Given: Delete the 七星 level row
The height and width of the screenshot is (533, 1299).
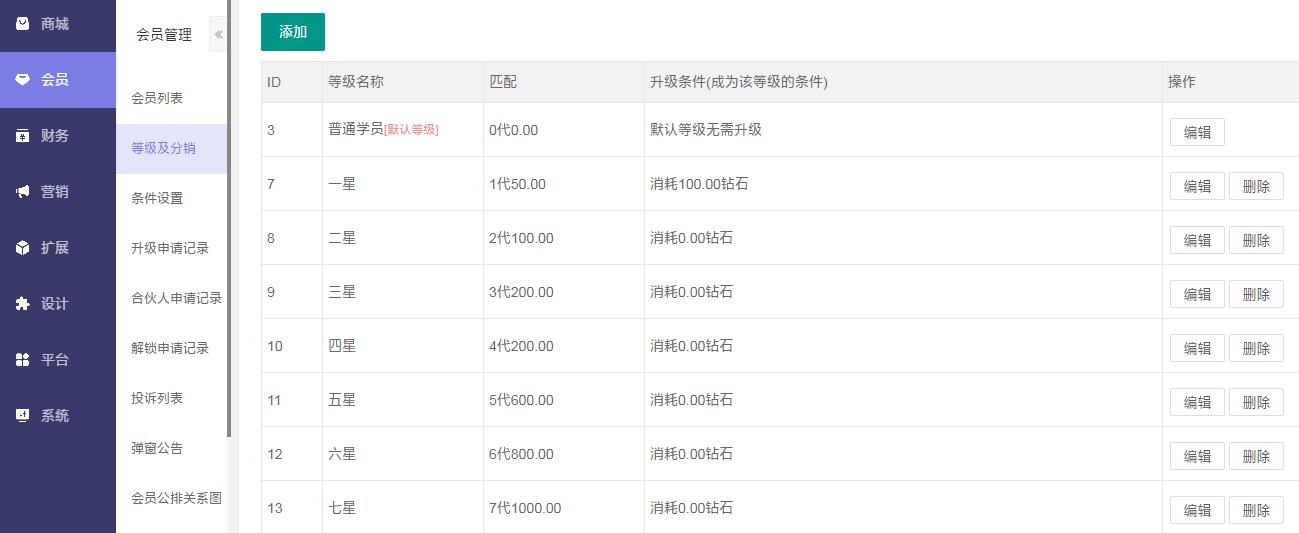Looking at the screenshot, I should [1256, 510].
